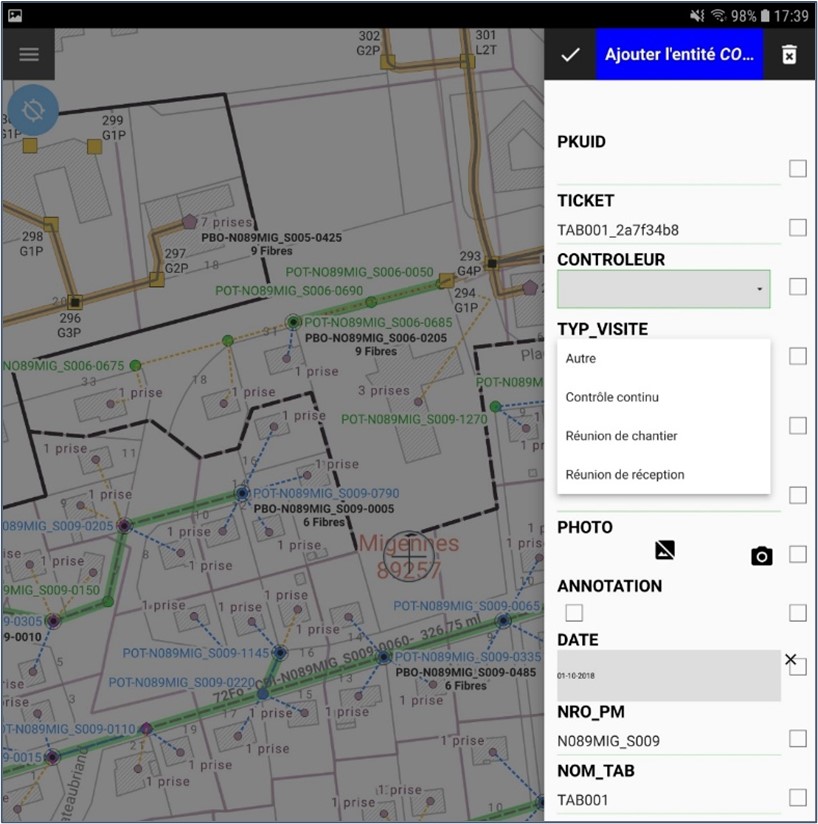Tap map label POT-N089MIG_S009-1270

coord(414,419)
